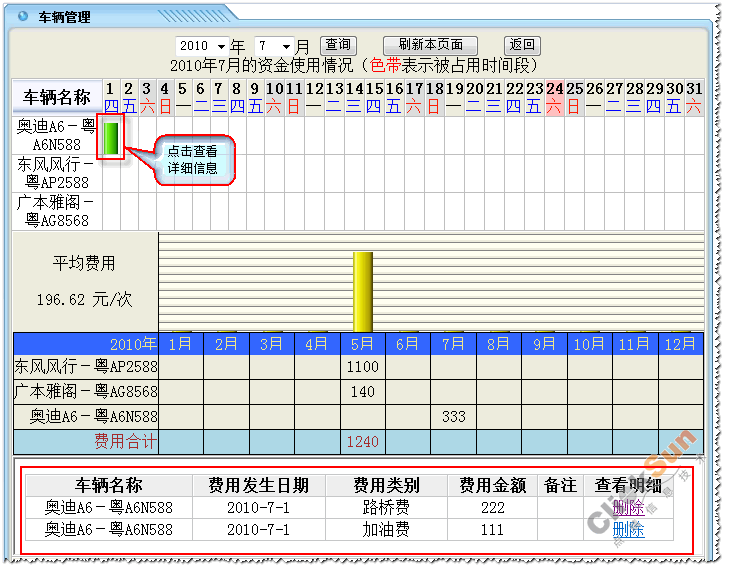This screenshot has width=730, height=572.
Task: Click the 111 amount cell
Action: click(493, 530)
